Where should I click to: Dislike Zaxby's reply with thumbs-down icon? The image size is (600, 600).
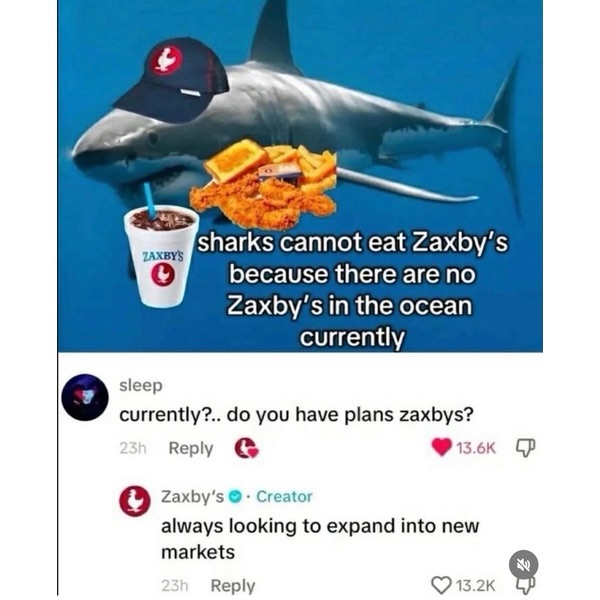click(x=526, y=585)
